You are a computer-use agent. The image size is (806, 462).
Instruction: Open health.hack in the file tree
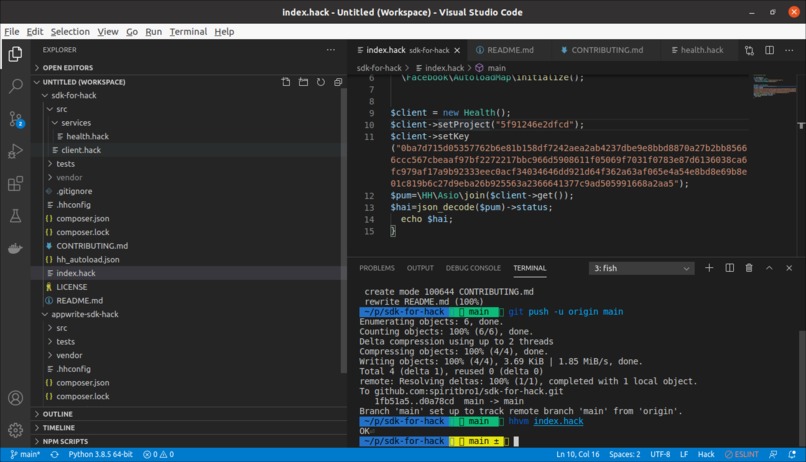[x=87, y=136]
